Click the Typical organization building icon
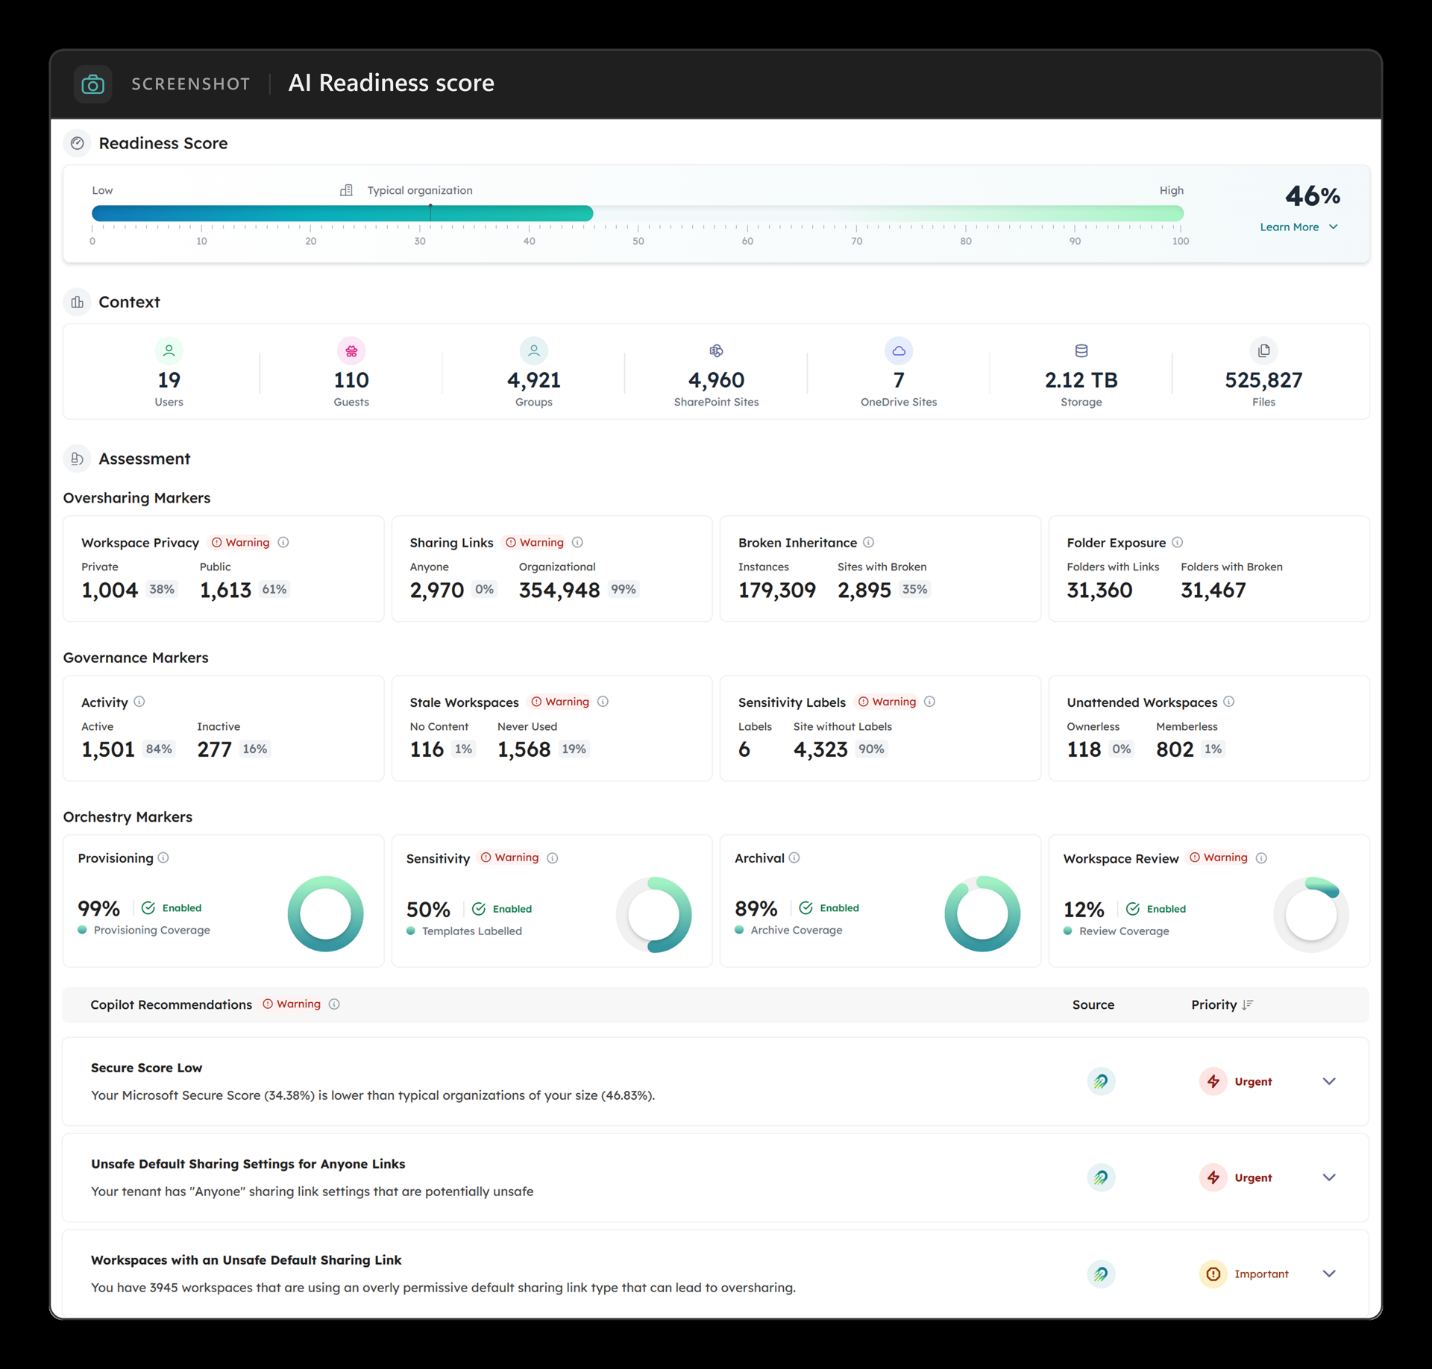This screenshot has width=1432, height=1369. pos(346,190)
